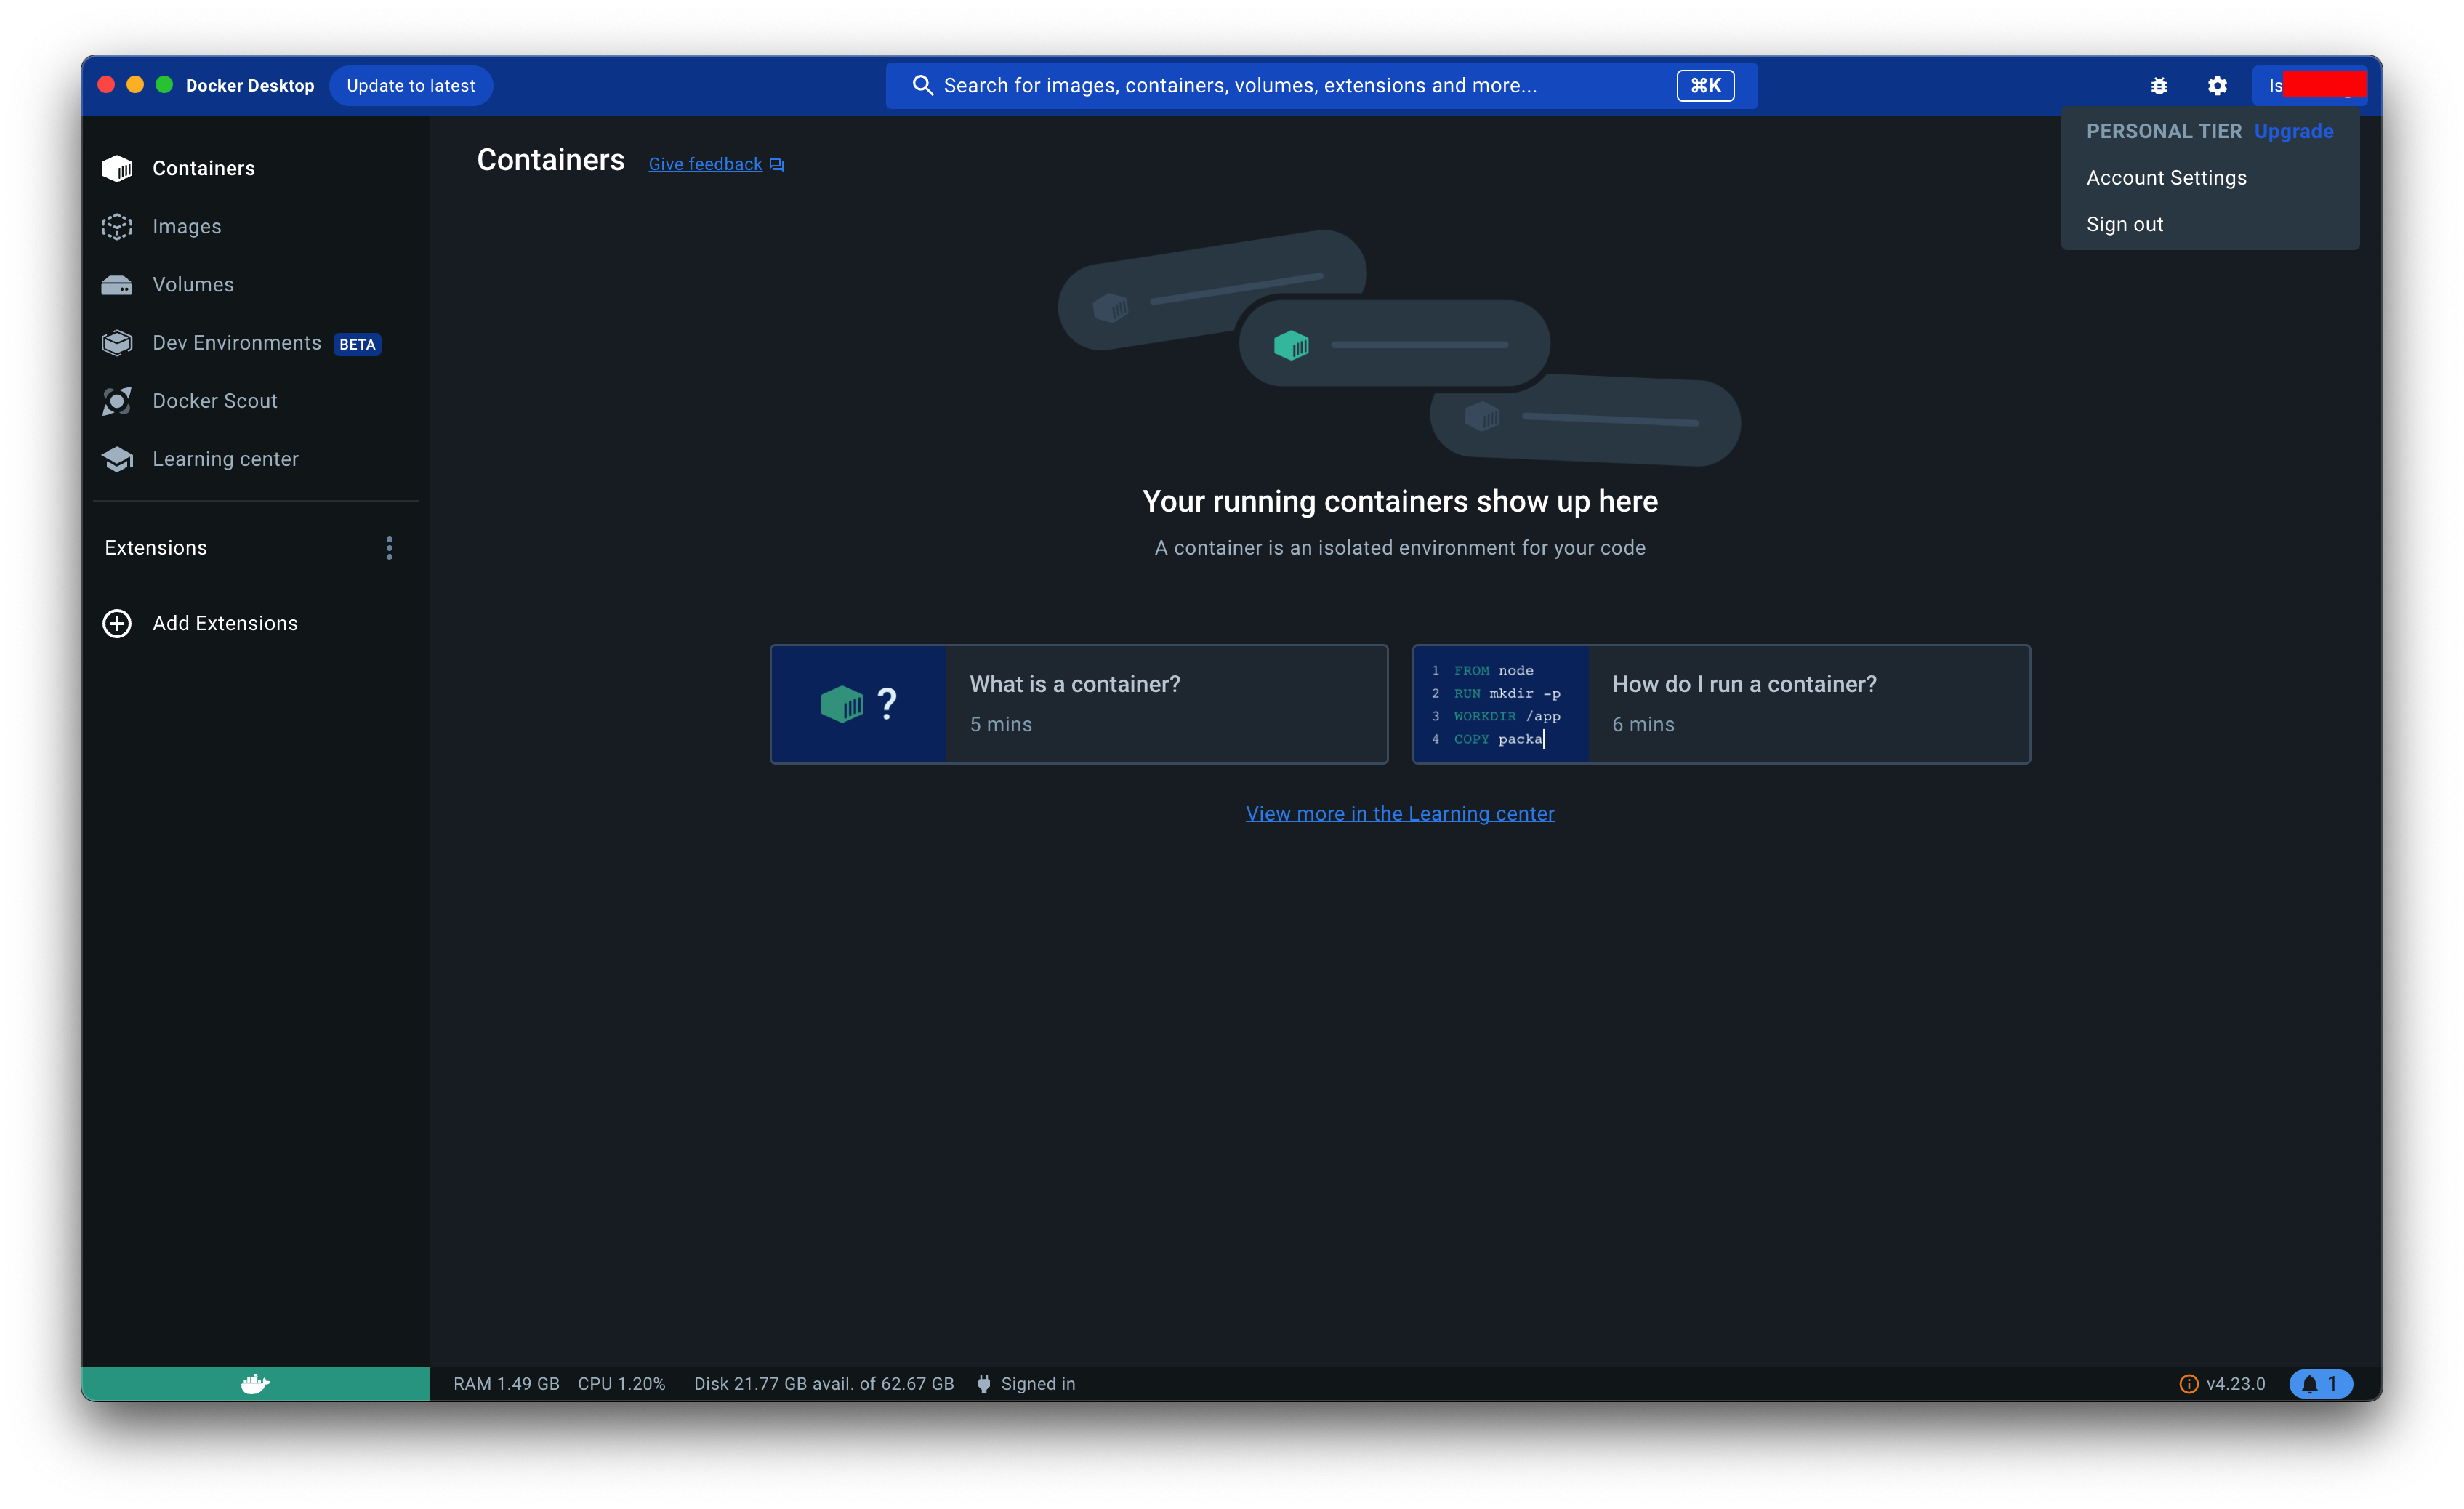This screenshot has height=1509, width=2464.
Task: Open Docker Scout icon in sidebar
Action: (x=117, y=401)
